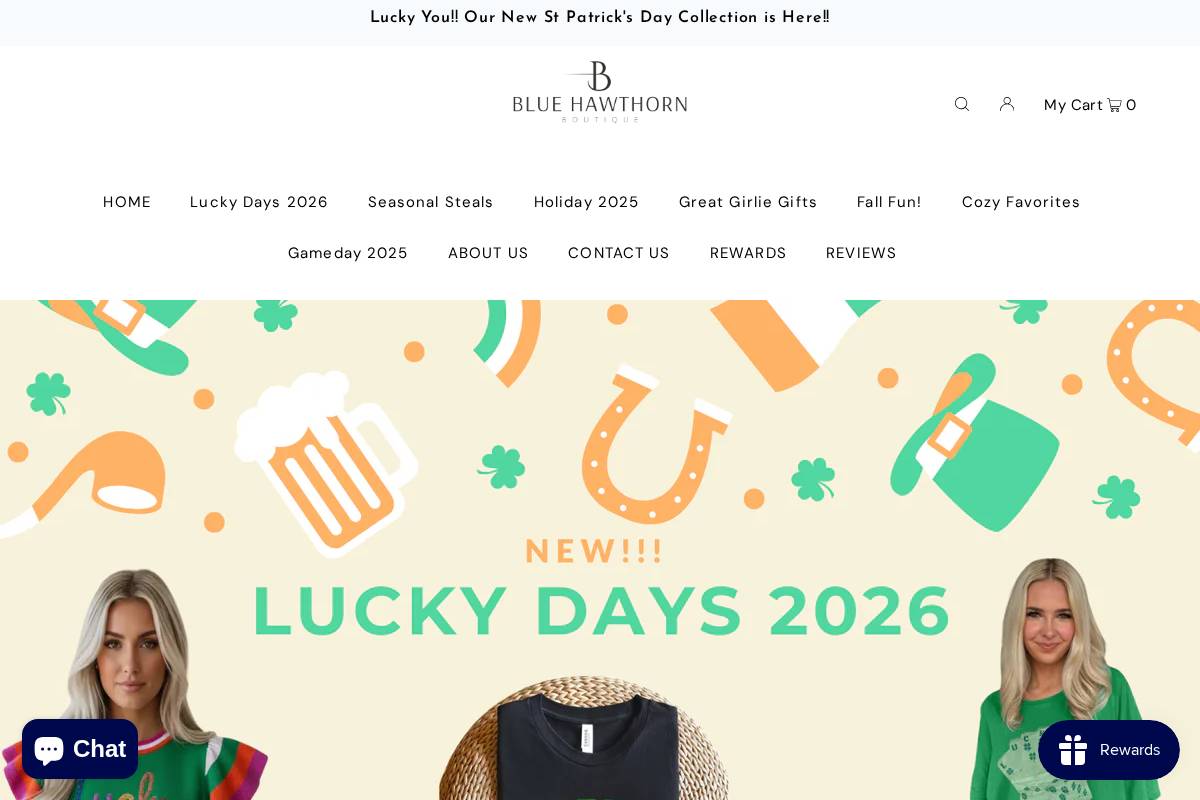Screen dimensions: 1200x800
Task: Open the Holiday 2025 menu item
Action: (x=586, y=202)
